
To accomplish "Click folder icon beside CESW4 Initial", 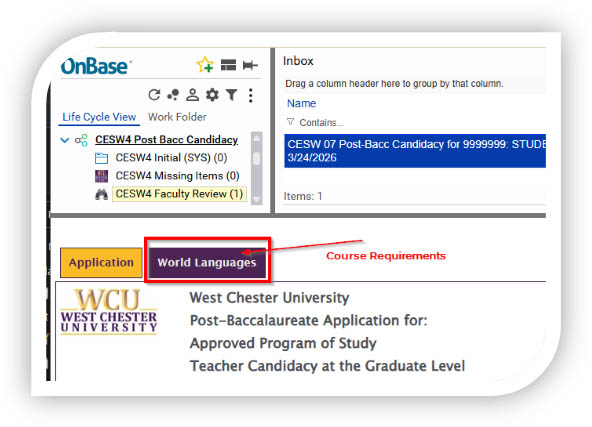I will (101, 158).
